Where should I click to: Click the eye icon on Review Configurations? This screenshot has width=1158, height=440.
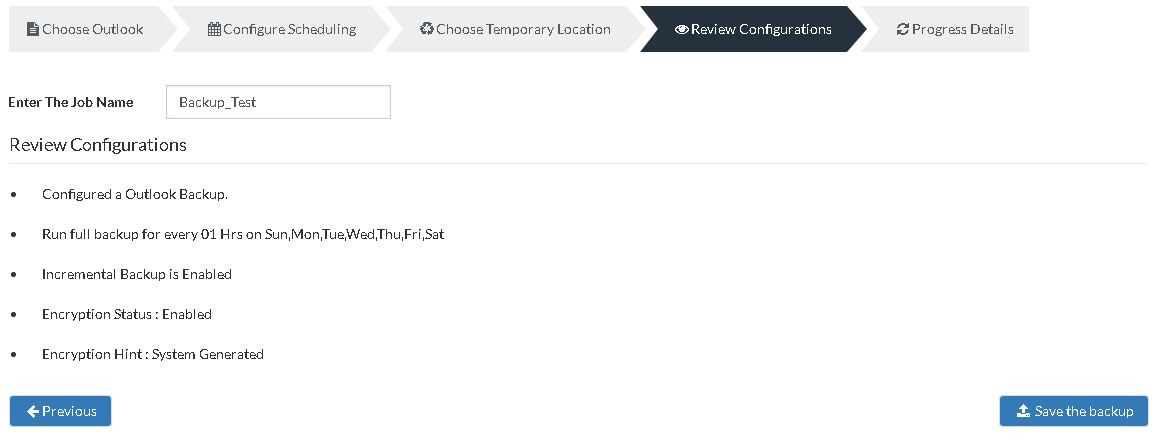point(682,30)
